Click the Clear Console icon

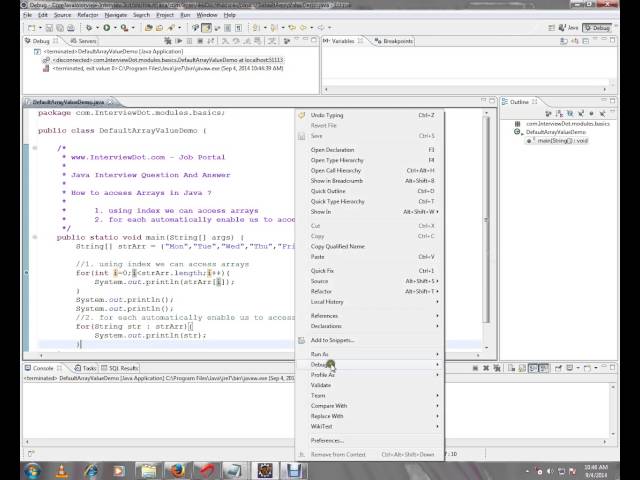(511, 368)
